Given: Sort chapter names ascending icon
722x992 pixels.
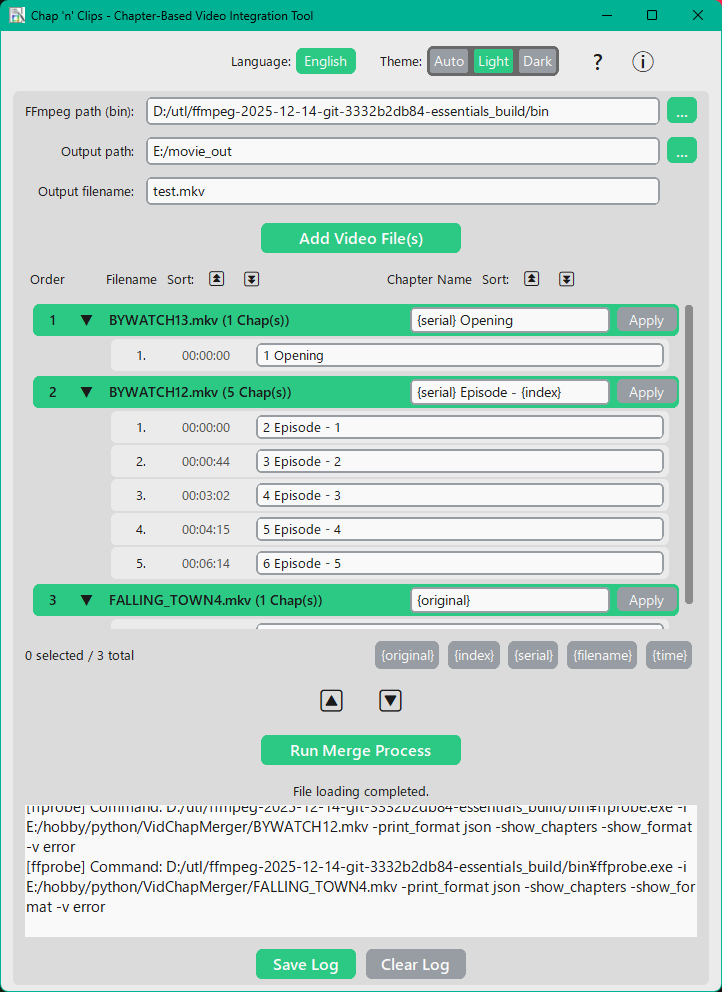Looking at the screenshot, I should click(532, 279).
